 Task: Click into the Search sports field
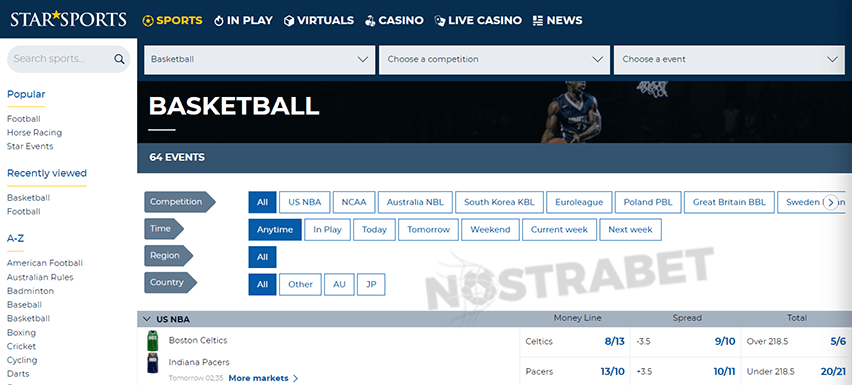tap(60, 59)
